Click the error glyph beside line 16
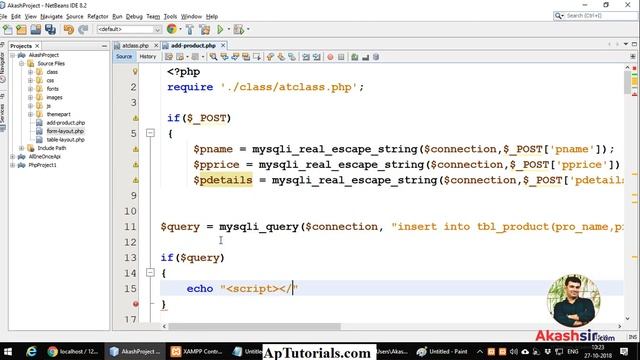This screenshot has height=360, width=640. point(136,304)
